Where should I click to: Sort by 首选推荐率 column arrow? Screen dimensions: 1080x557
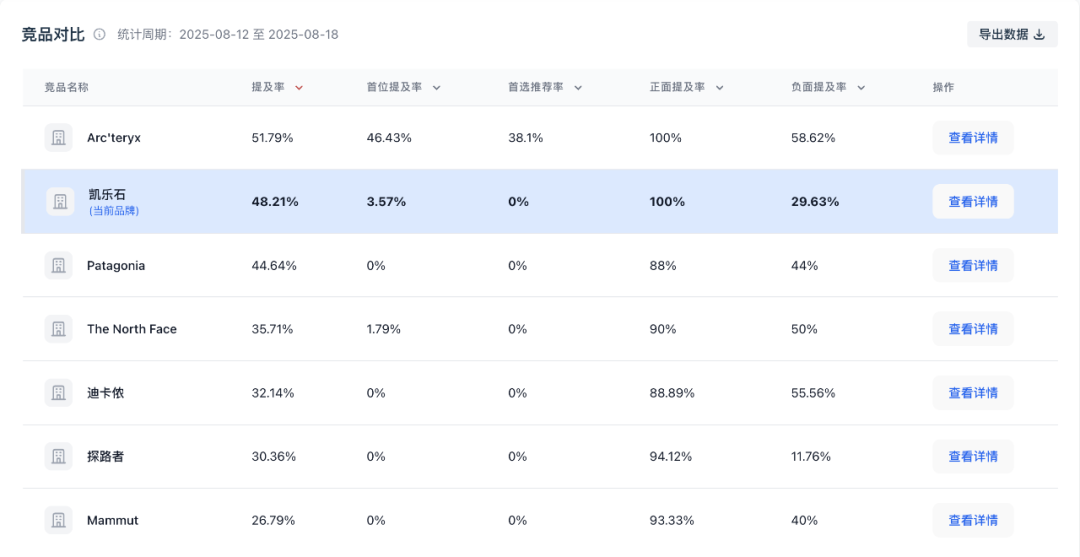point(578,87)
